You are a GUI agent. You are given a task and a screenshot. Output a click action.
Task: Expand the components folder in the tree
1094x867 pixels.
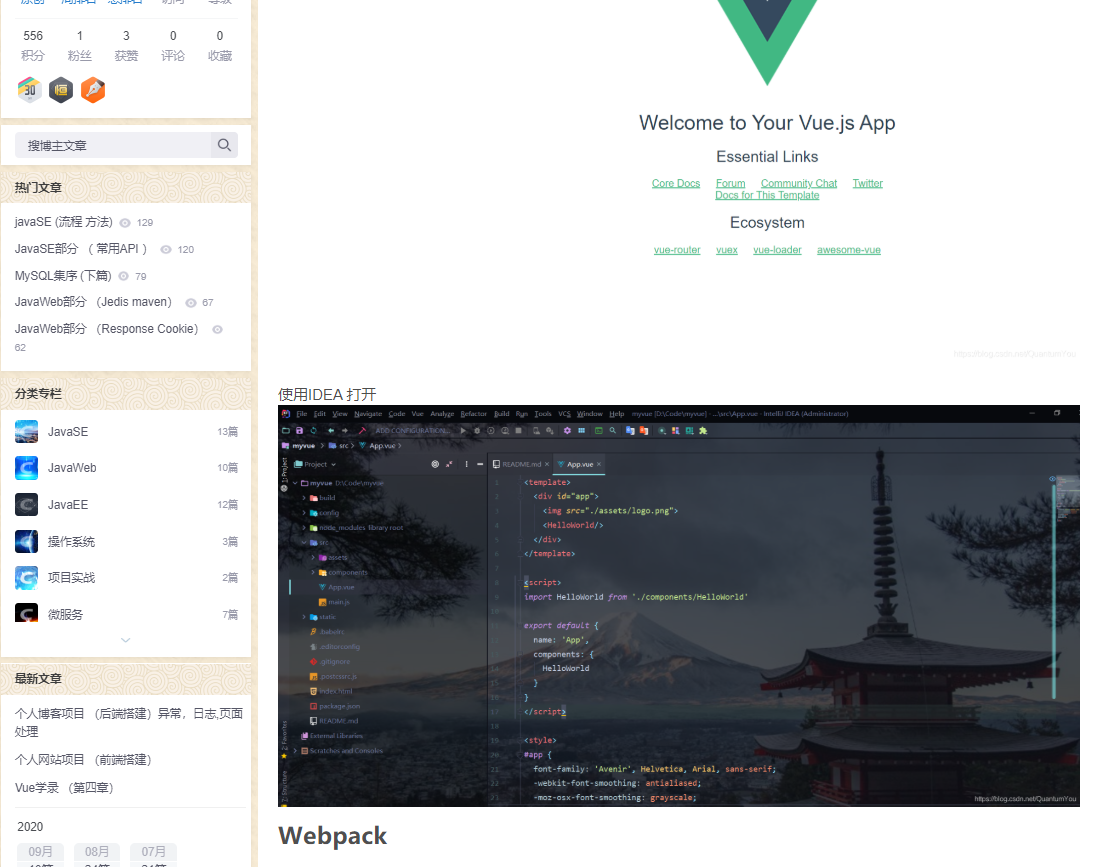tap(313, 572)
